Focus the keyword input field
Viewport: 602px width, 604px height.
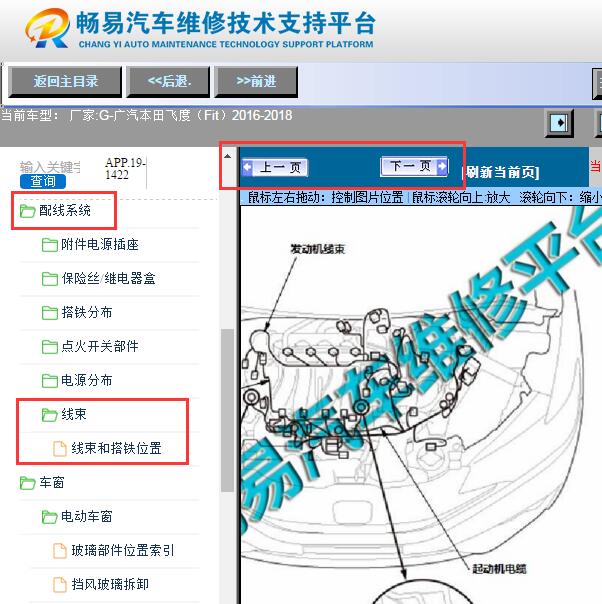tap(50, 167)
